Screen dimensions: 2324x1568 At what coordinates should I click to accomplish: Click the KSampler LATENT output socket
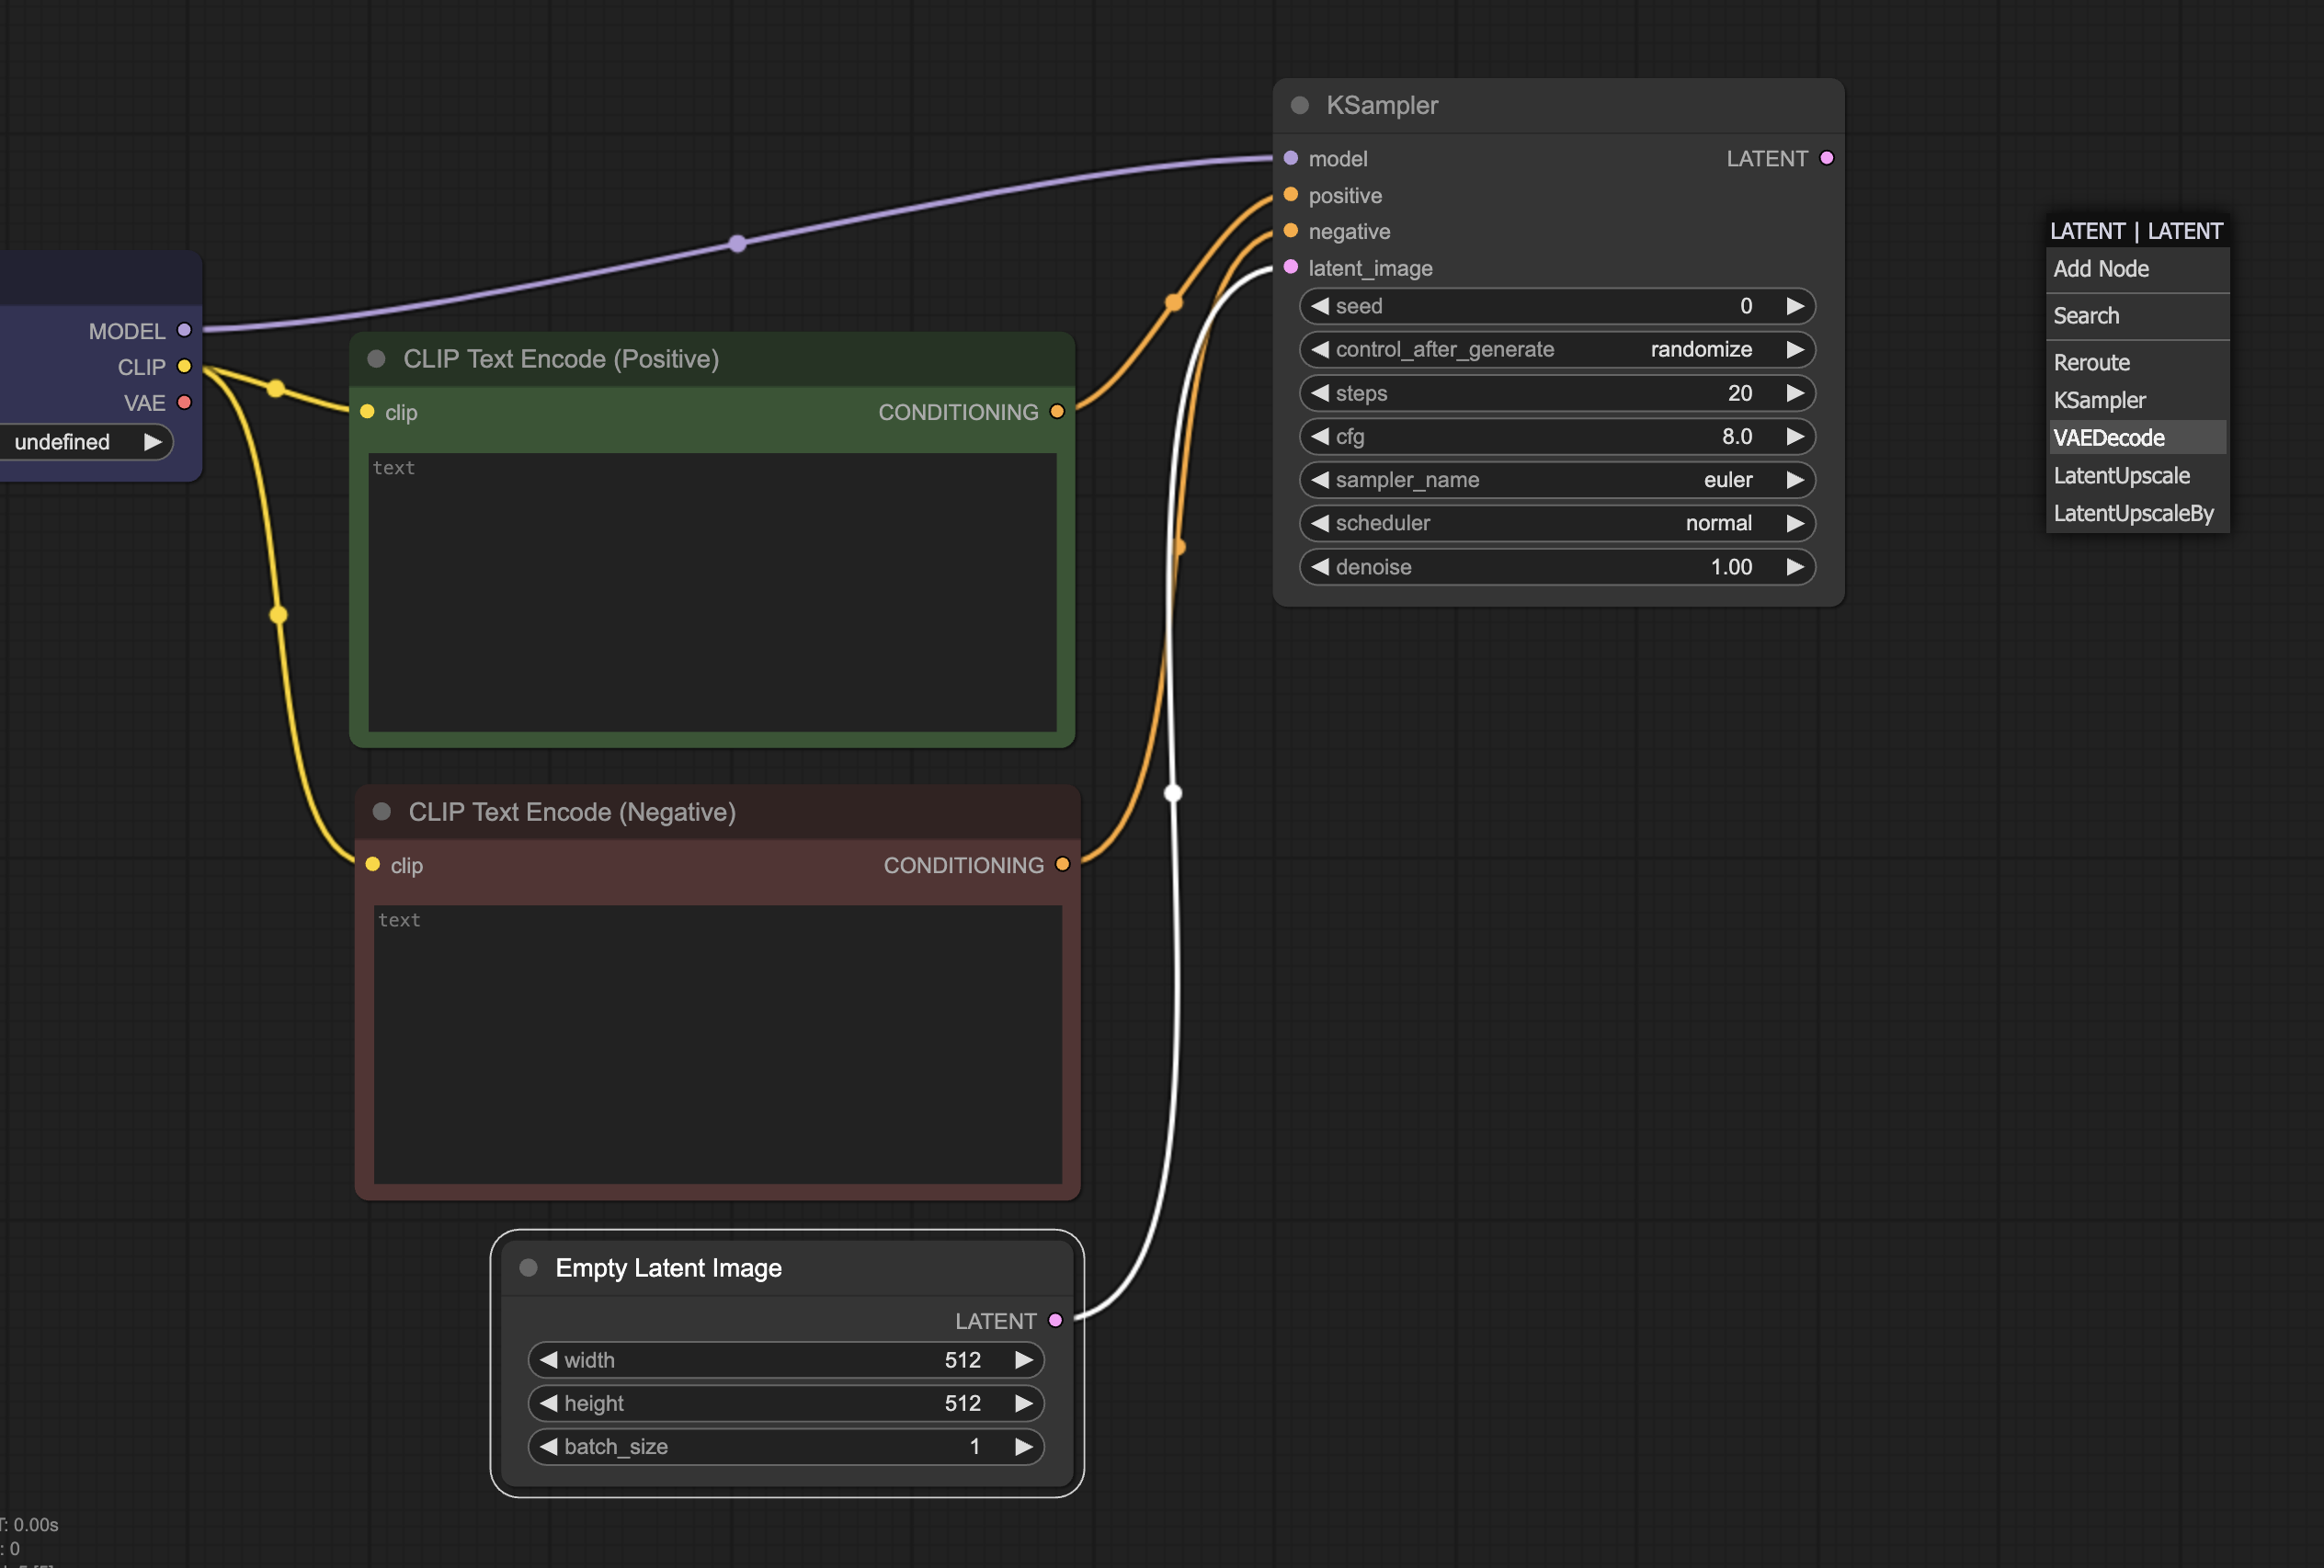(1826, 158)
